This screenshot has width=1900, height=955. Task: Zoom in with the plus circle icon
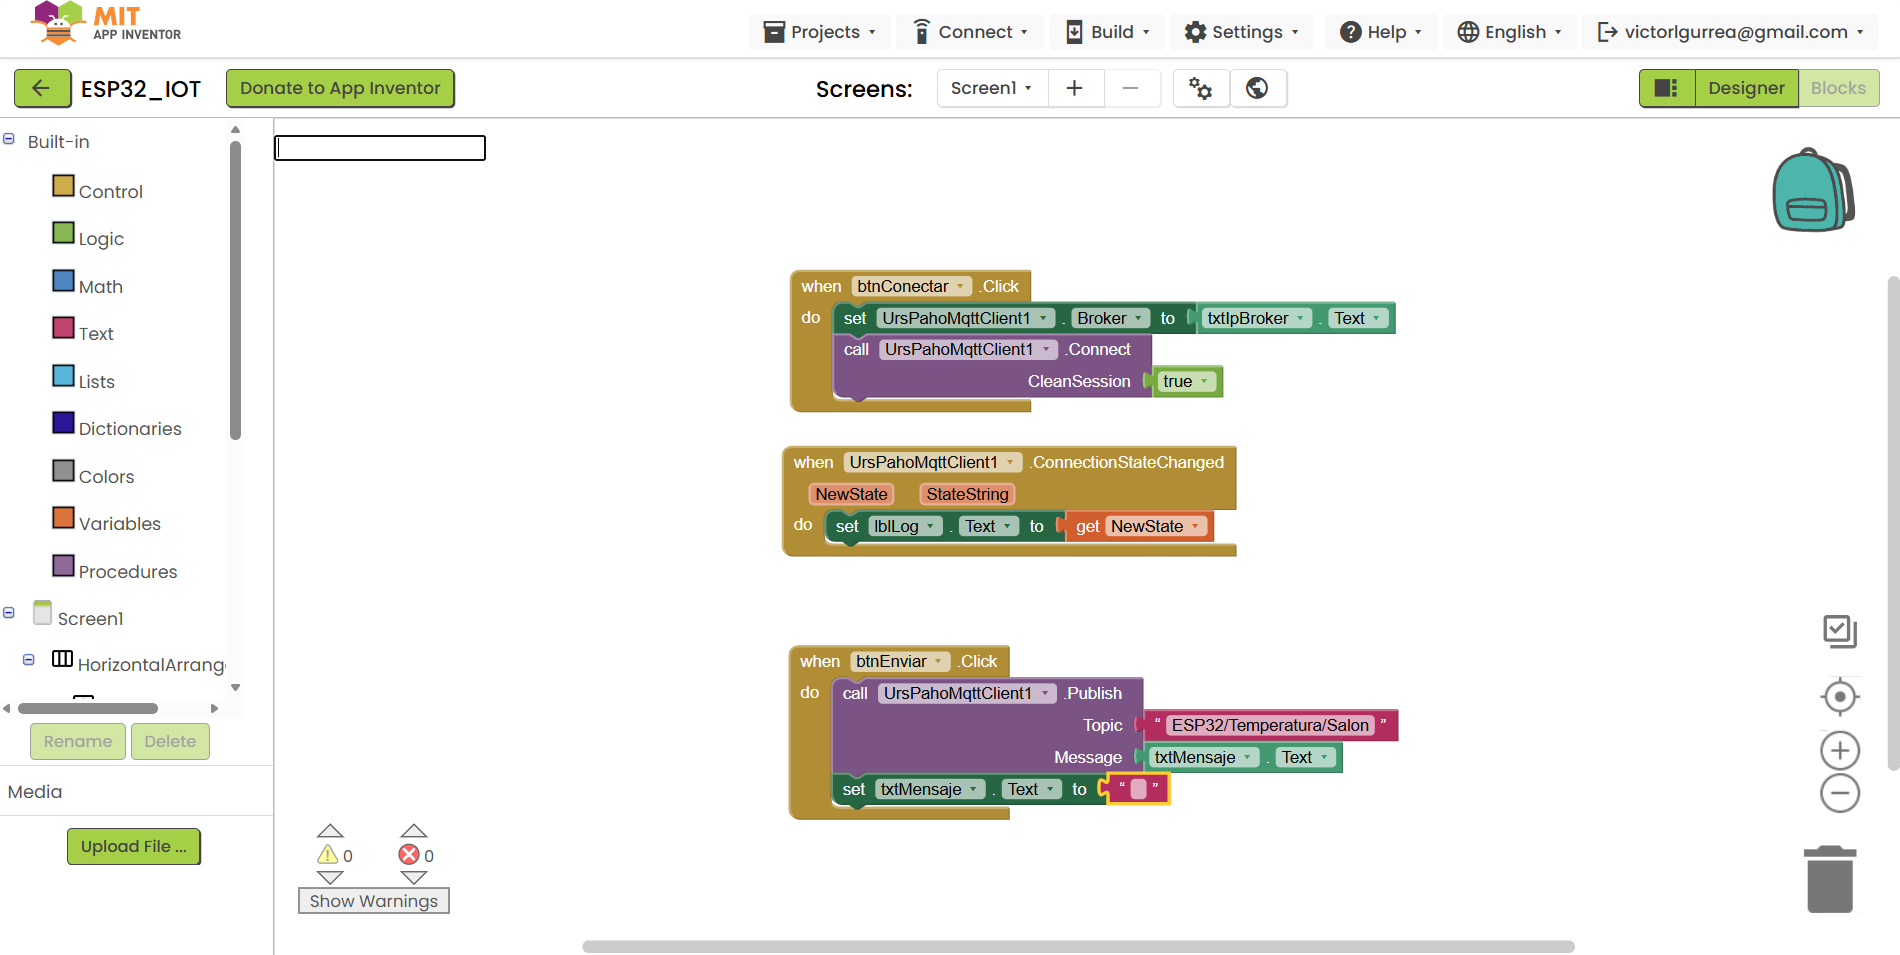pos(1839,750)
